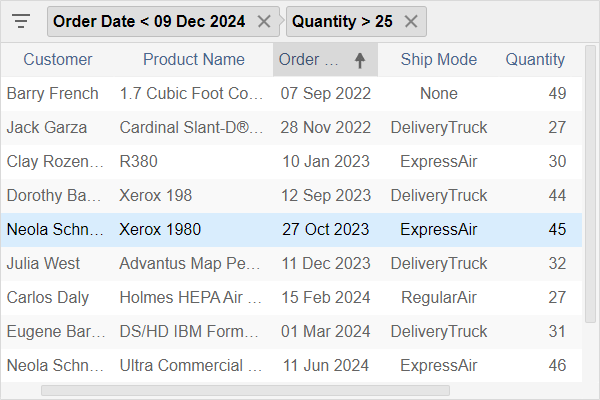Select the R380 product row
The height and width of the screenshot is (400, 600).
(x=292, y=162)
